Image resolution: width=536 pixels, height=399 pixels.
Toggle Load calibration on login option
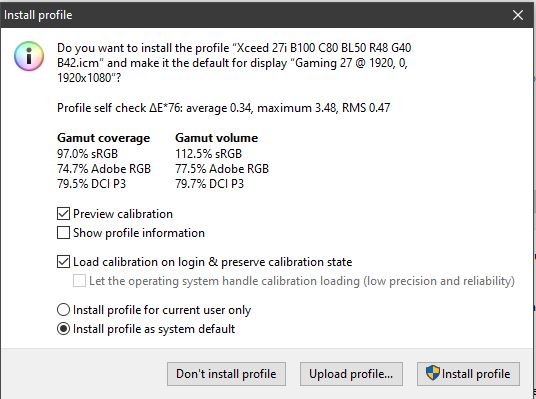[63, 262]
